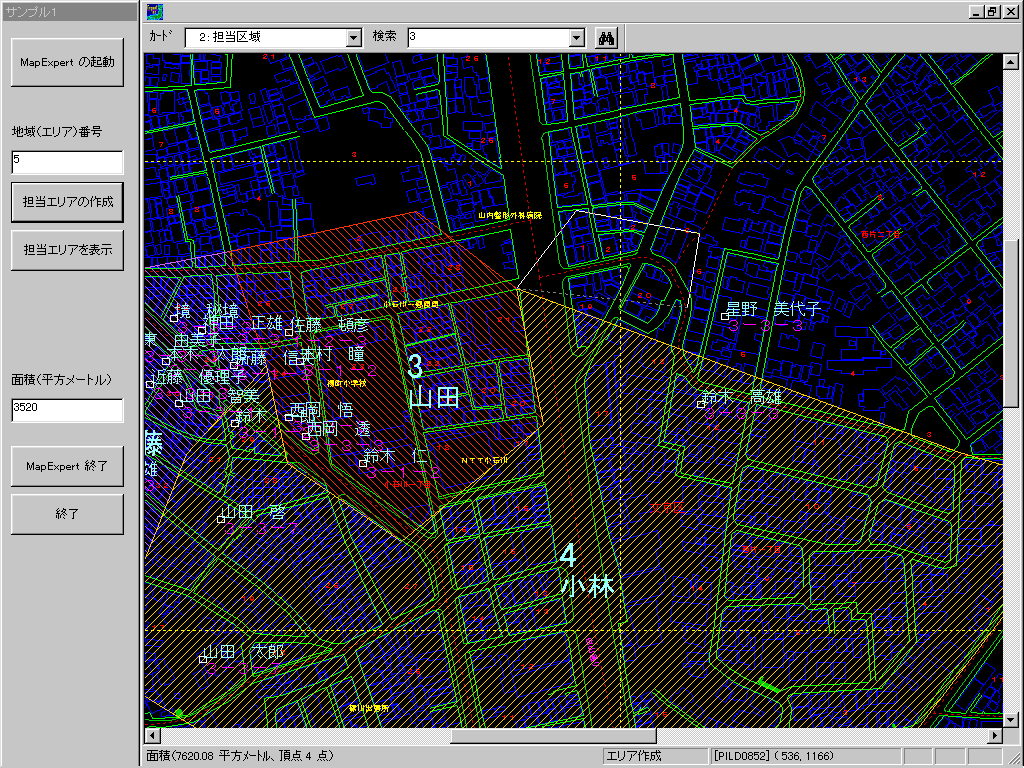The height and width of the screenshot is (768, 1024).
Task: Click the 終了 button
Action: (67, 514)
